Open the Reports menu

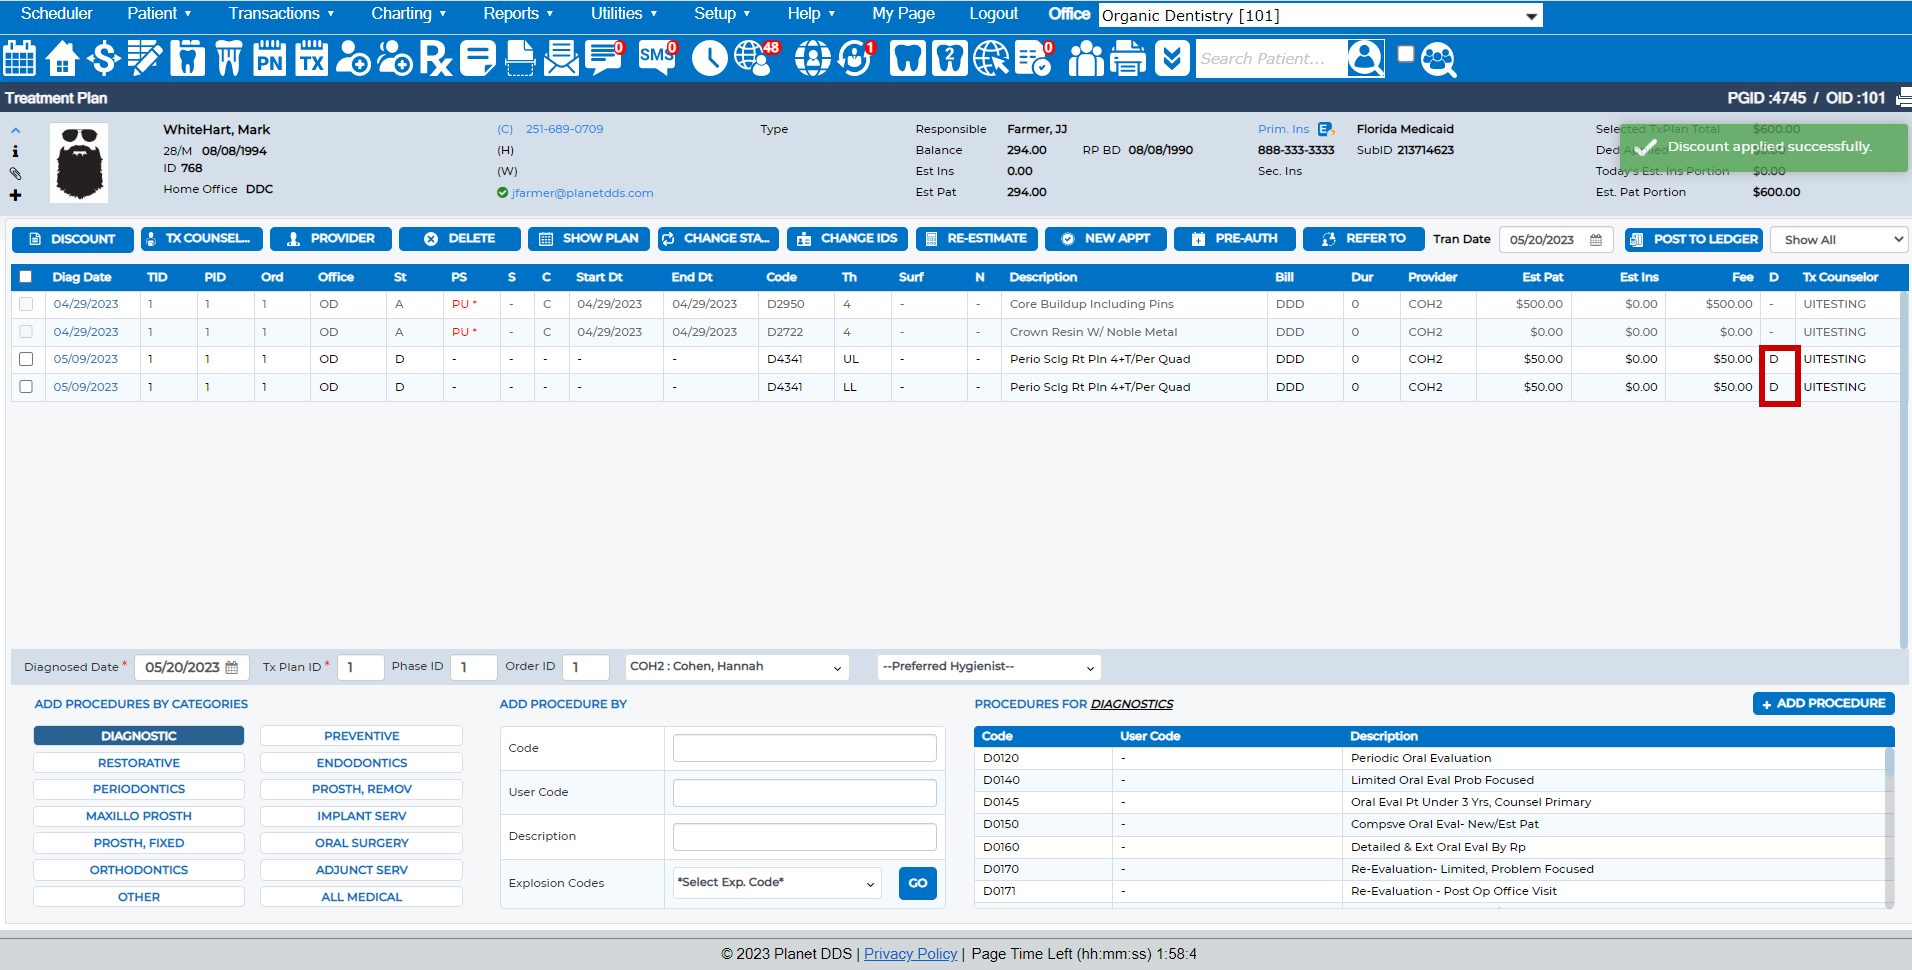coord(518,14)
